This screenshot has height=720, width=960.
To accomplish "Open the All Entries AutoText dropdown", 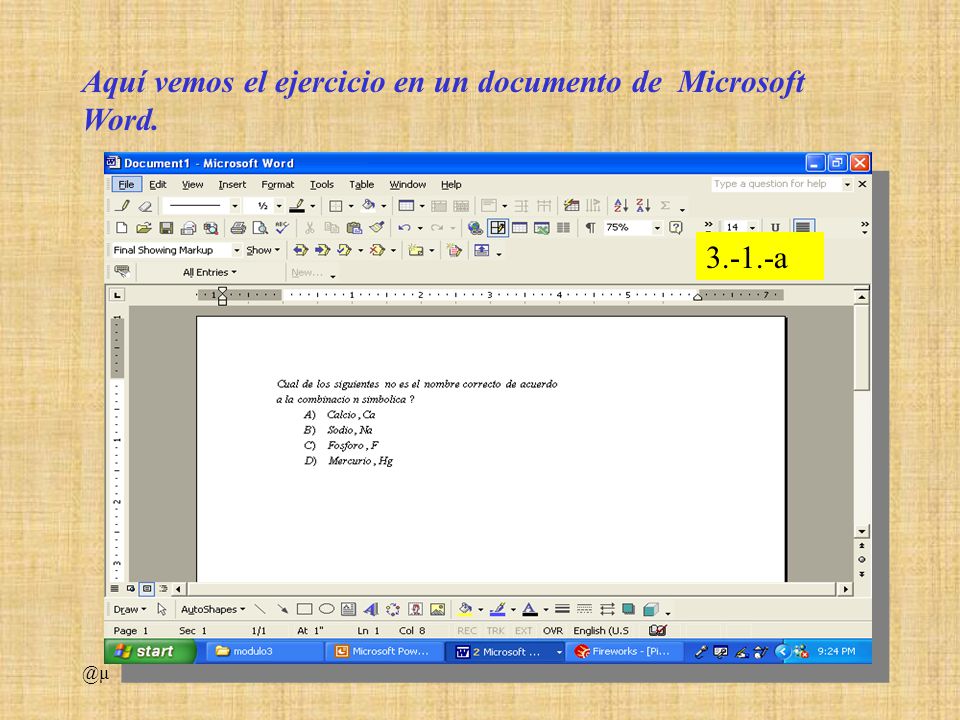I will [x=209, y=272].
